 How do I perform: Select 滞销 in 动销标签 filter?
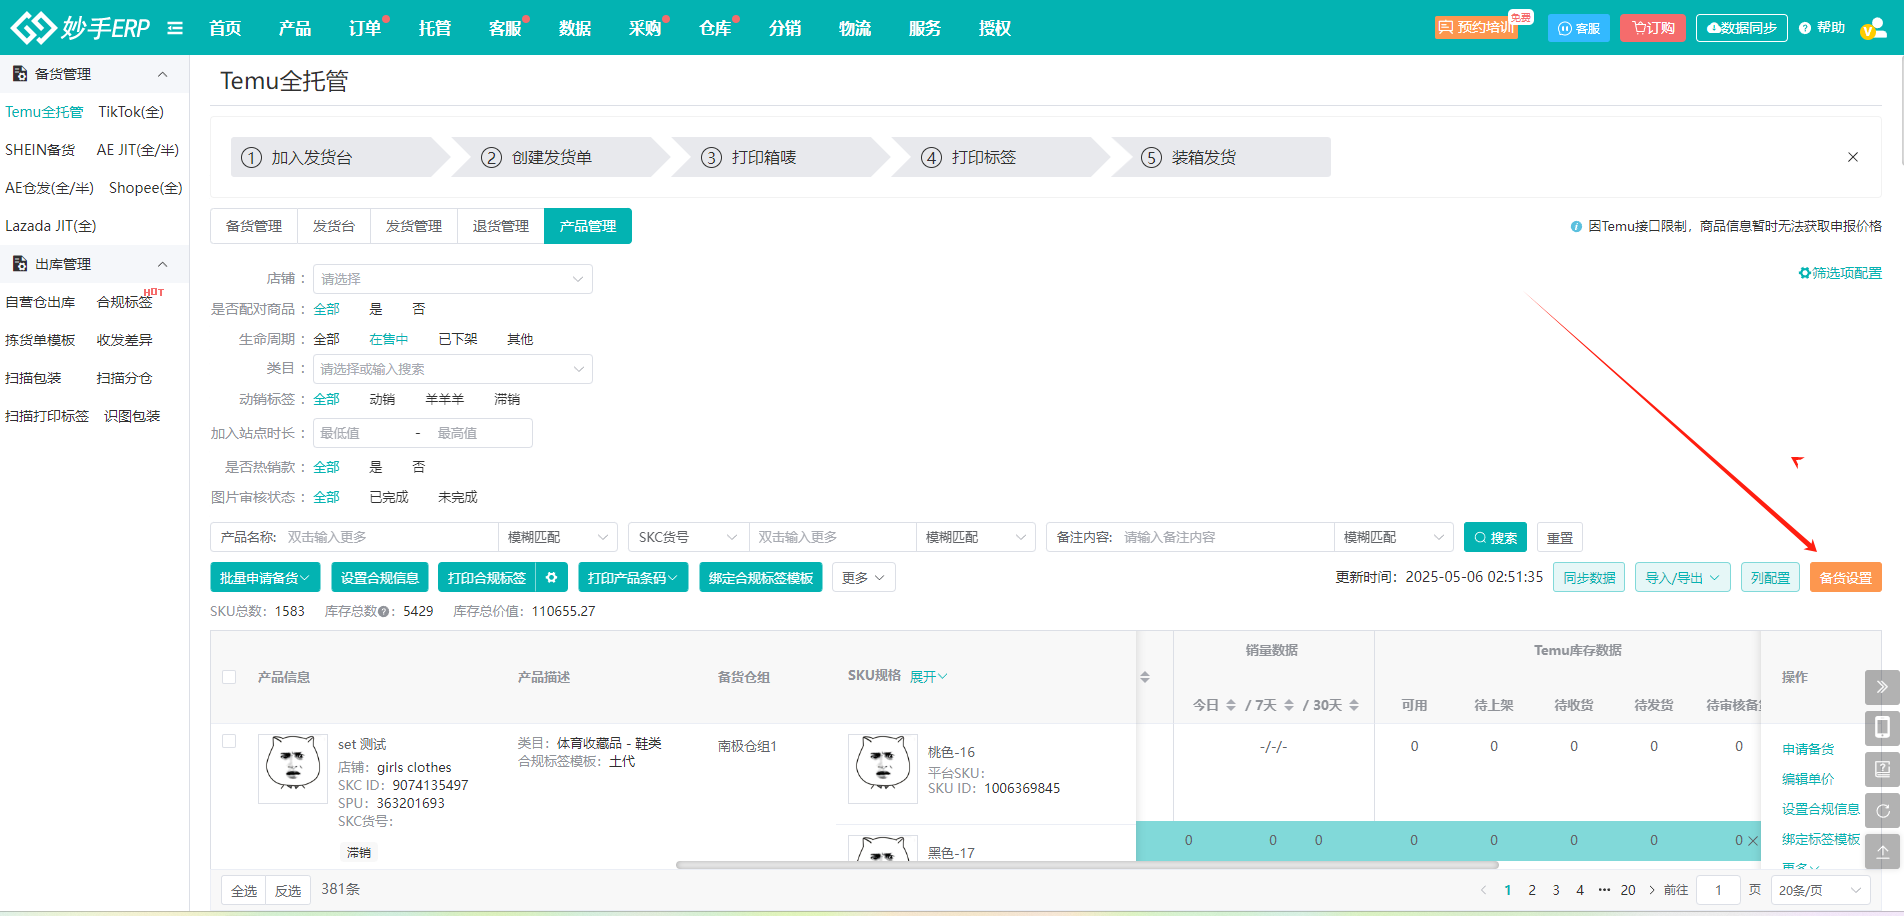(507, 399)
